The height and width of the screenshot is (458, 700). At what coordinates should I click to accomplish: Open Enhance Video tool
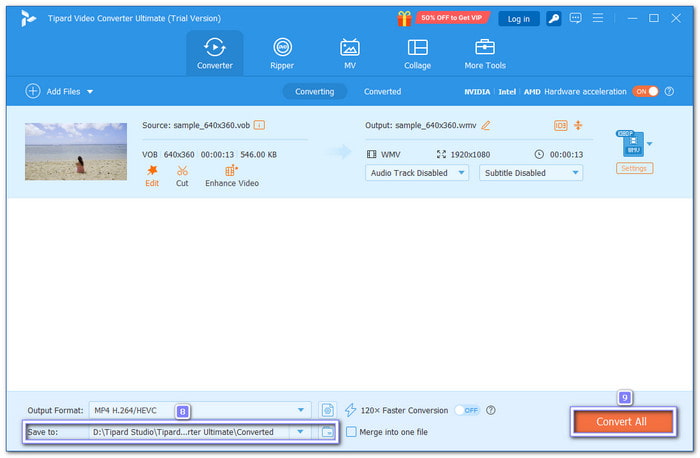pos(232,176)
